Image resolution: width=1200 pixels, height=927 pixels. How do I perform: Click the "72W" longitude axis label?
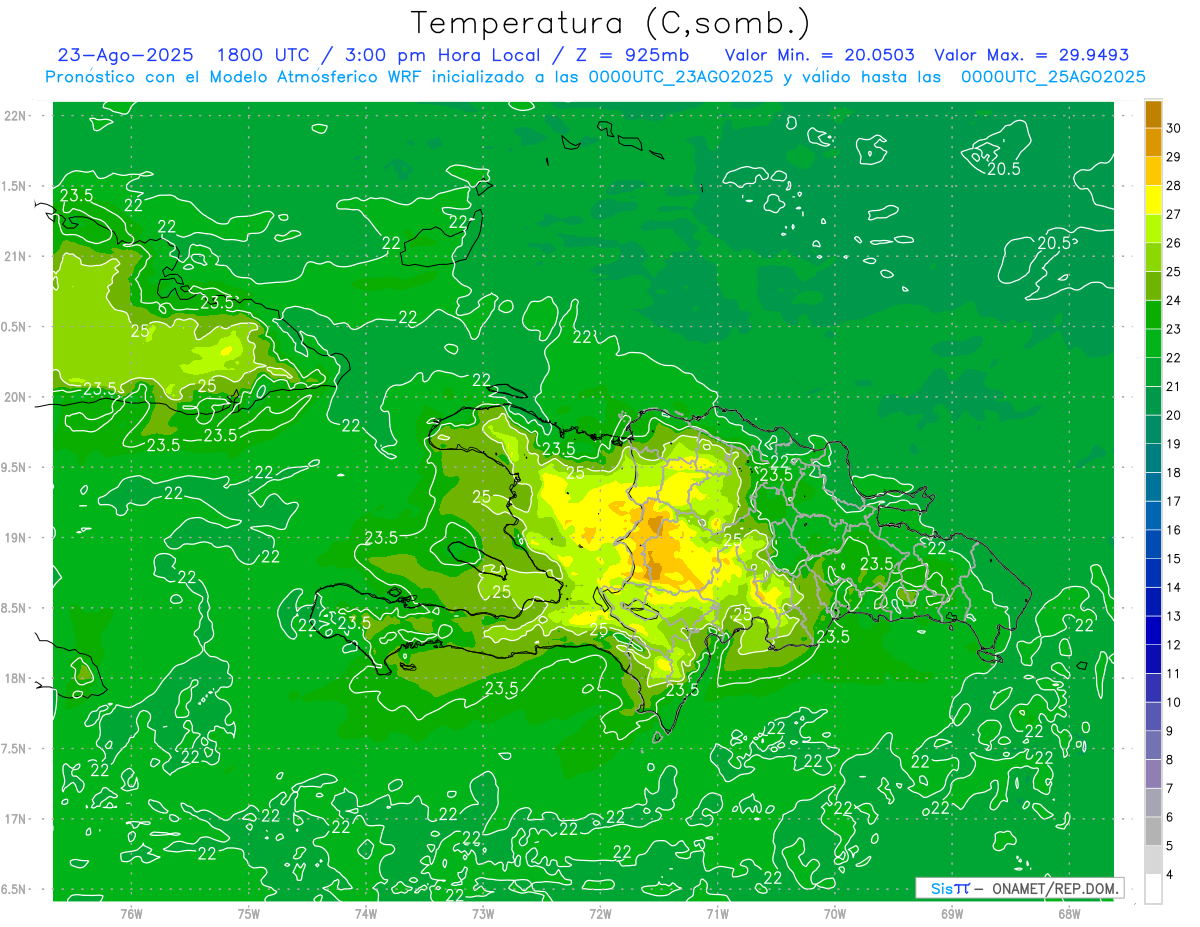[x=600, y=913]
